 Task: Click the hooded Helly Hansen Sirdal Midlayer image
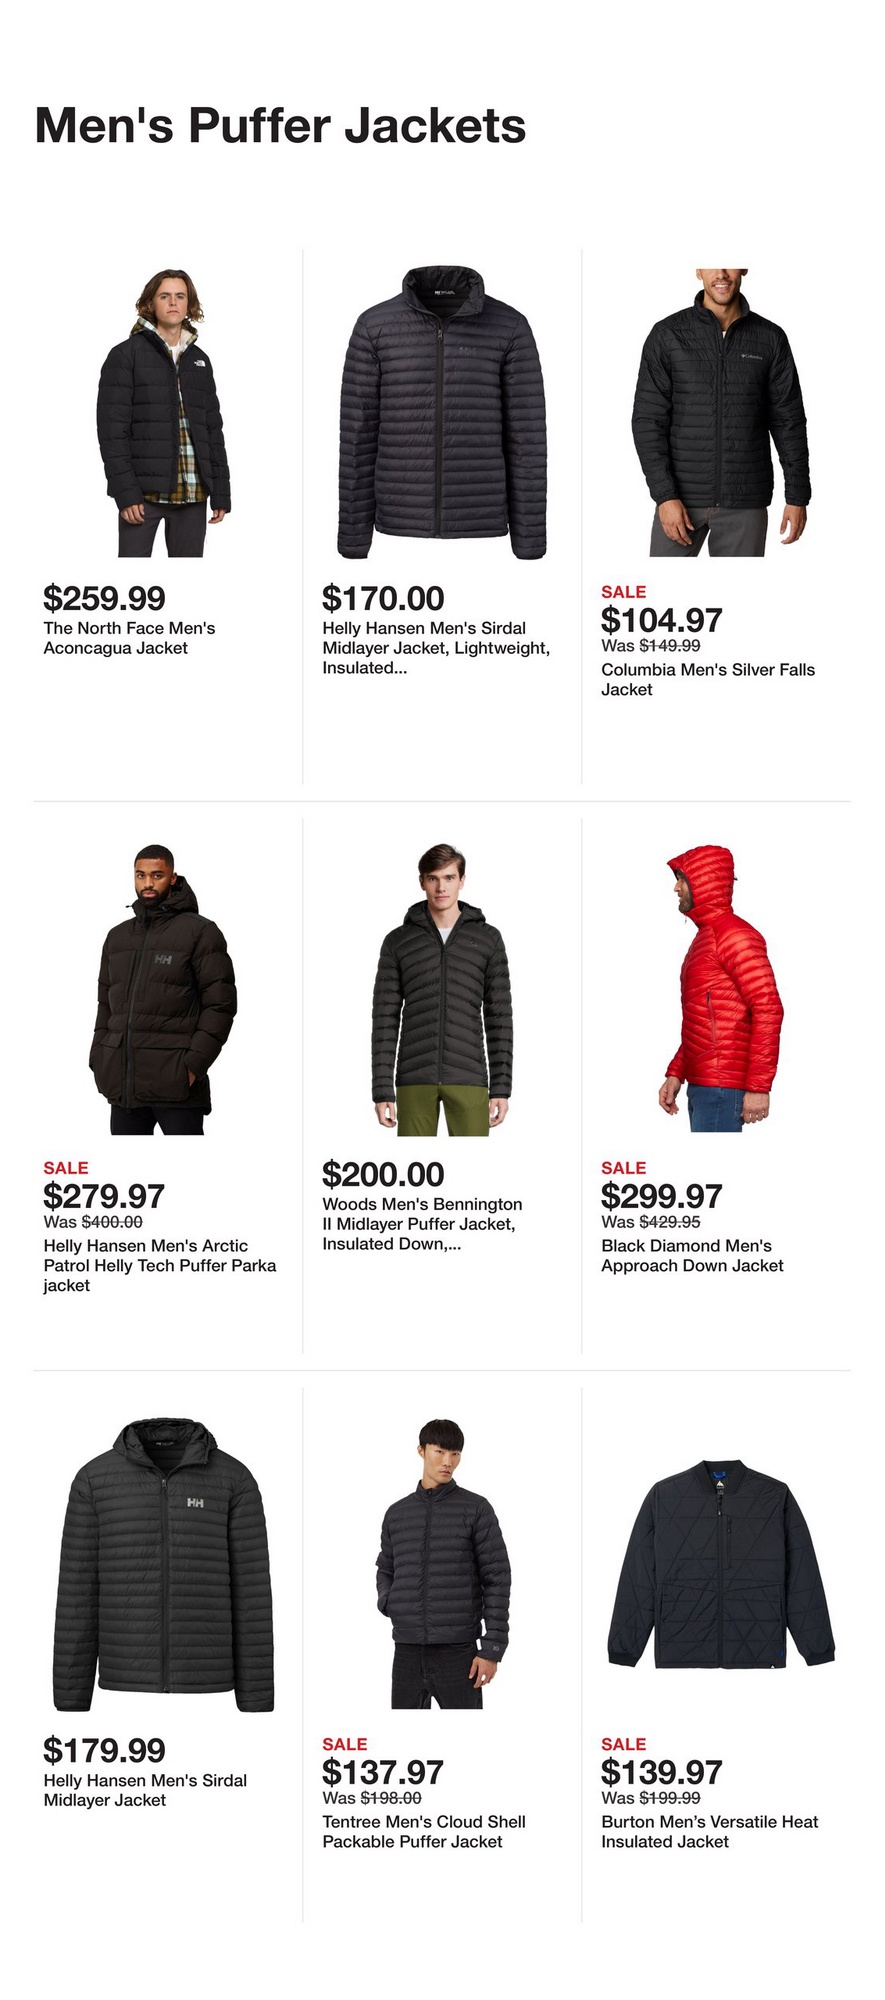(x=164, y=1564)
